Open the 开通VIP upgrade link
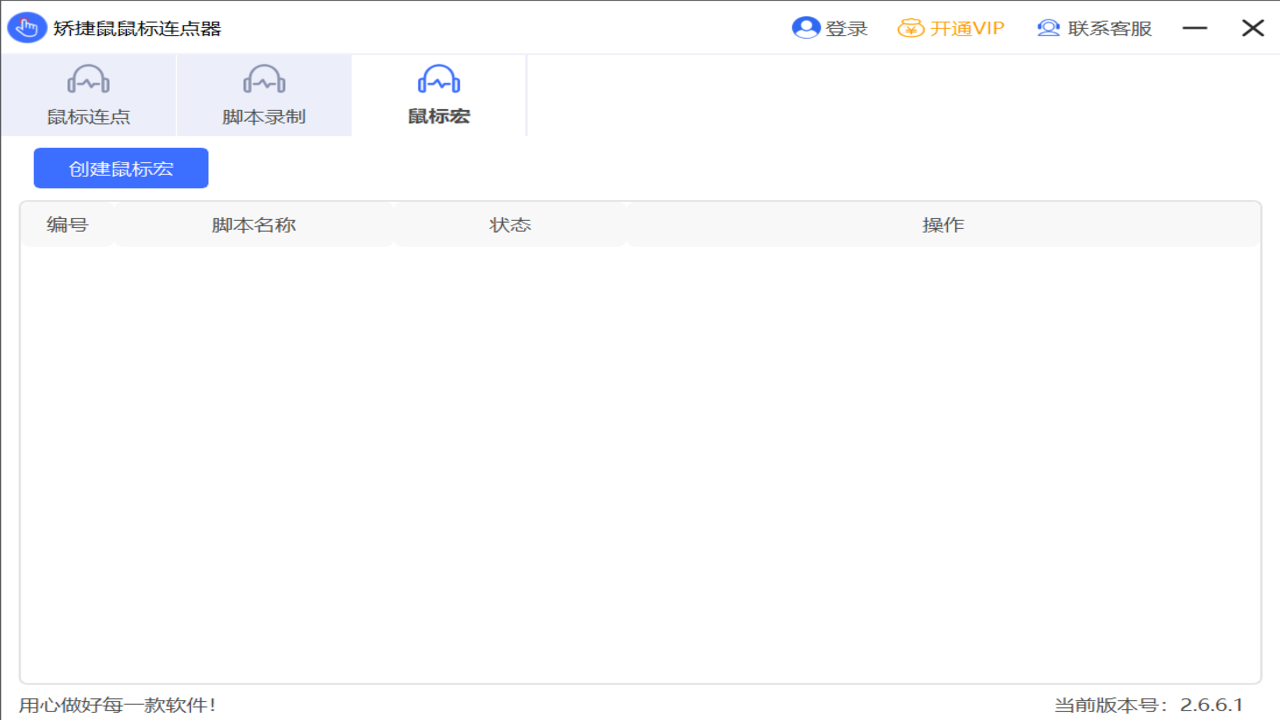 964,28
